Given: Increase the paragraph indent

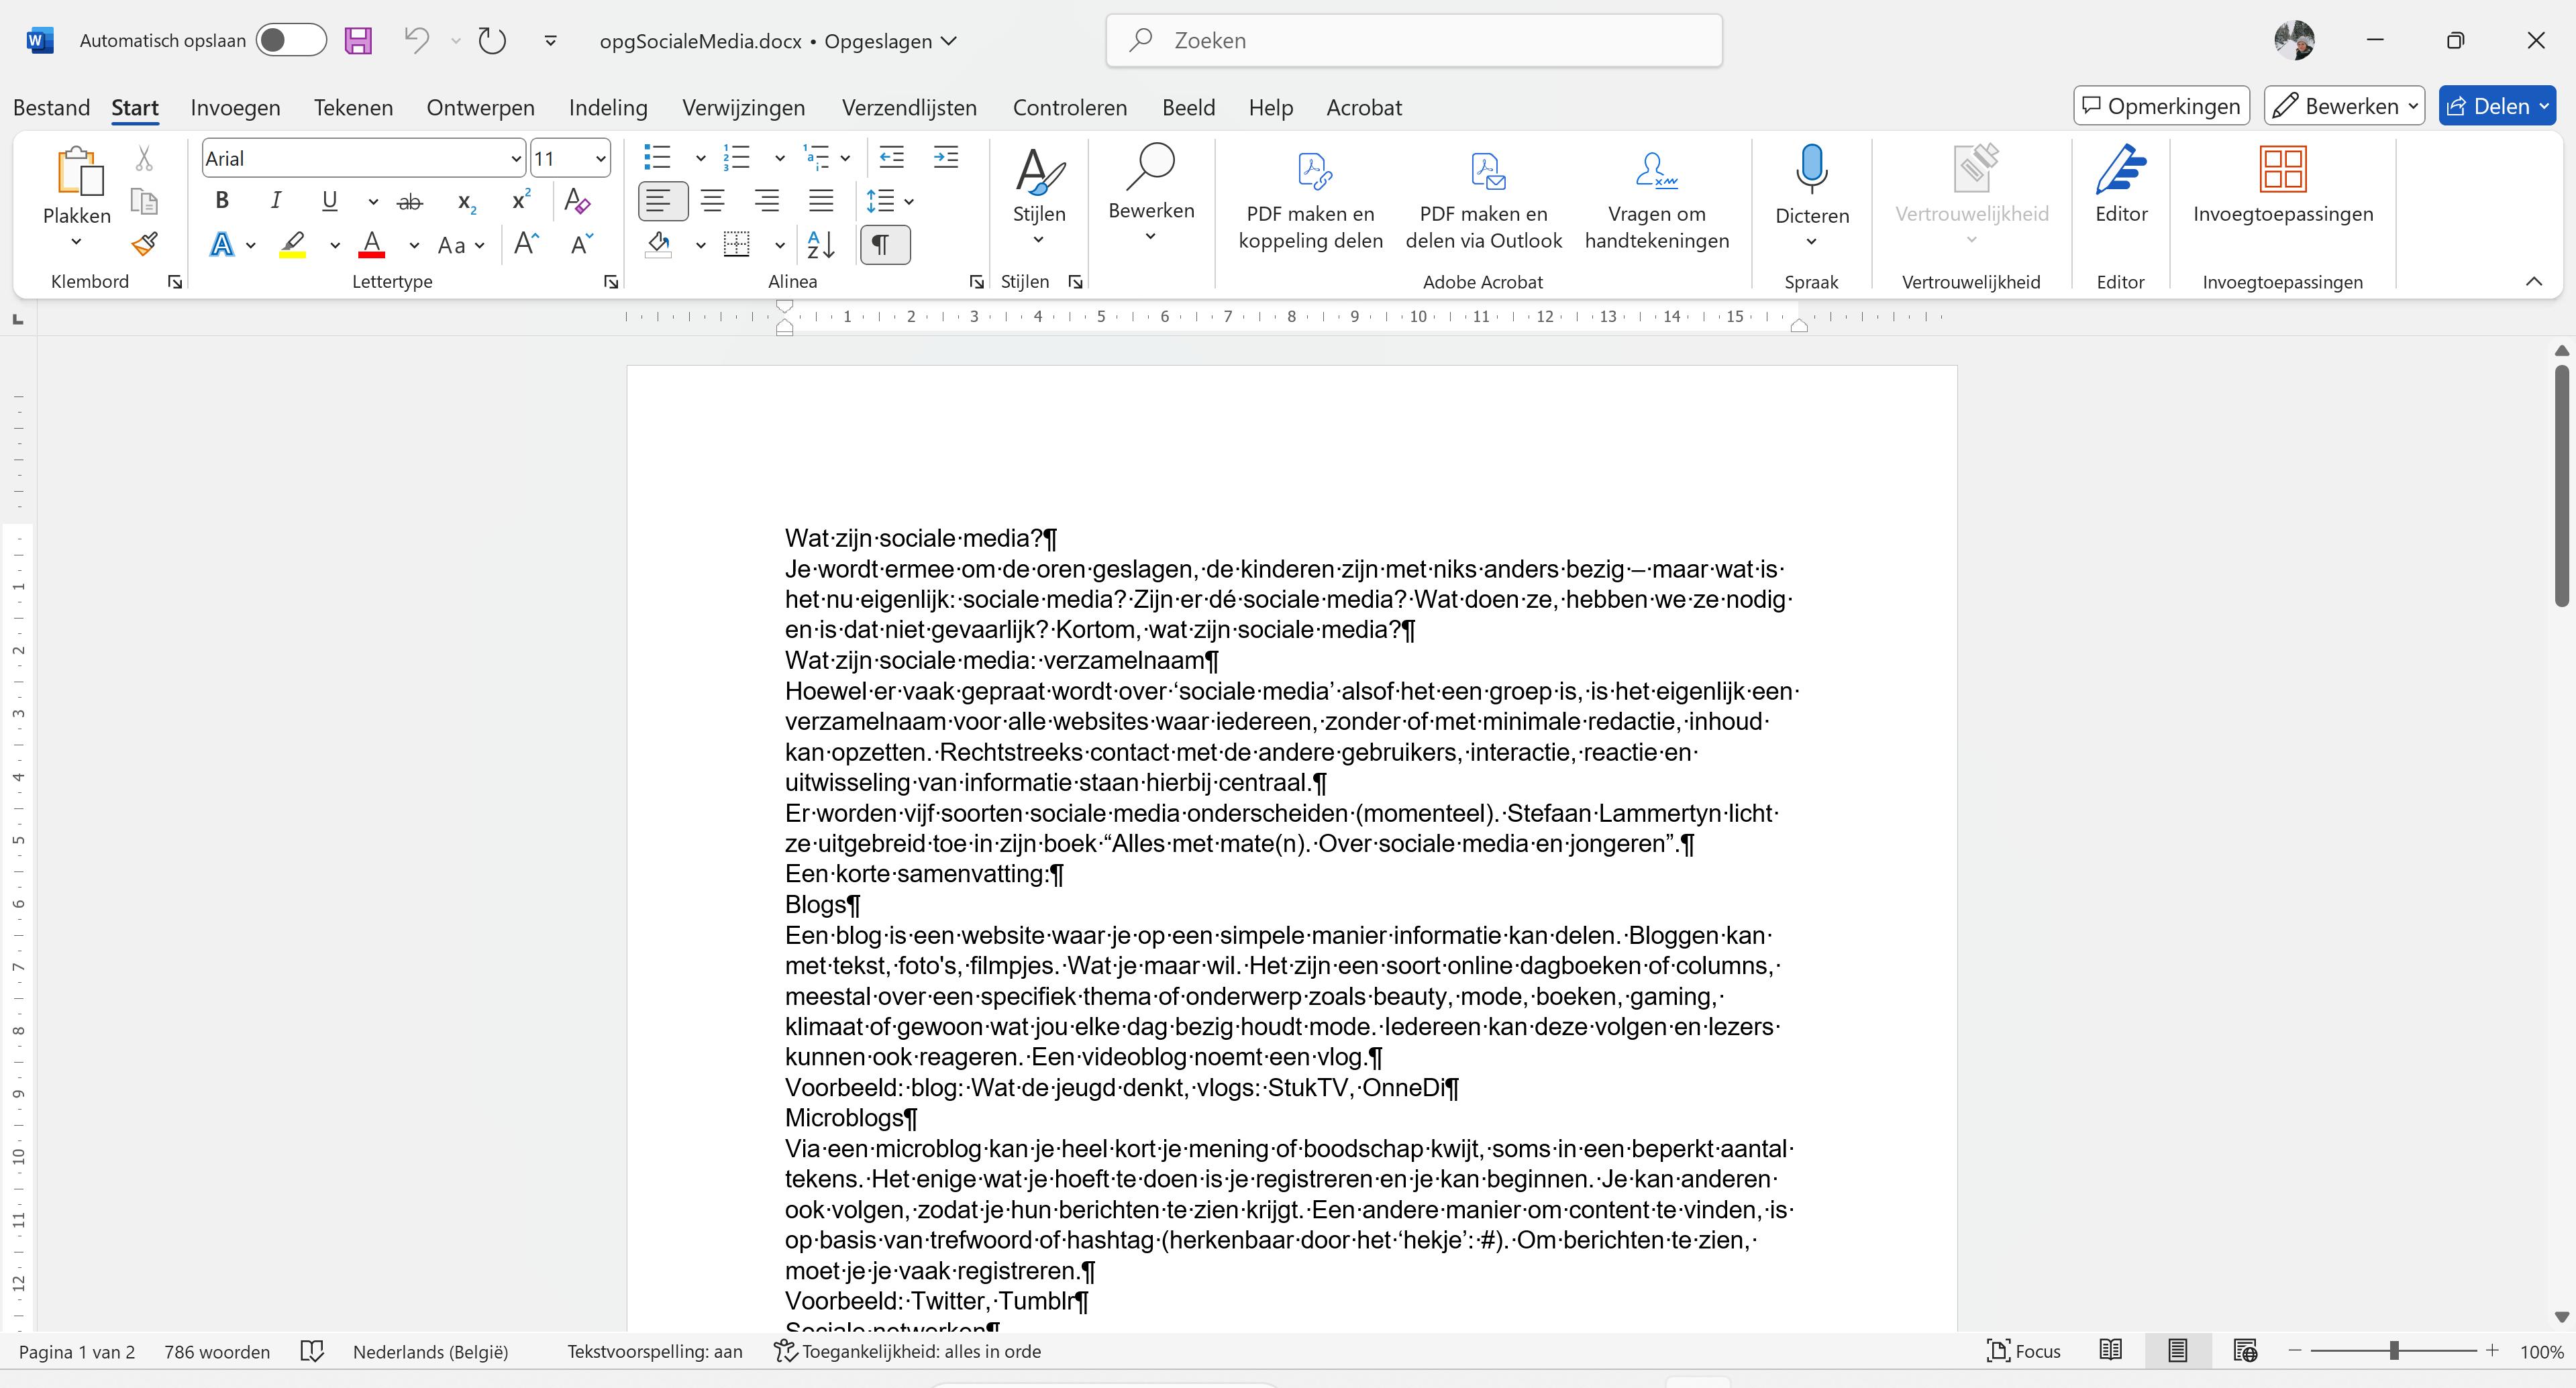Looking at the screenshot, I should (945, 158).
